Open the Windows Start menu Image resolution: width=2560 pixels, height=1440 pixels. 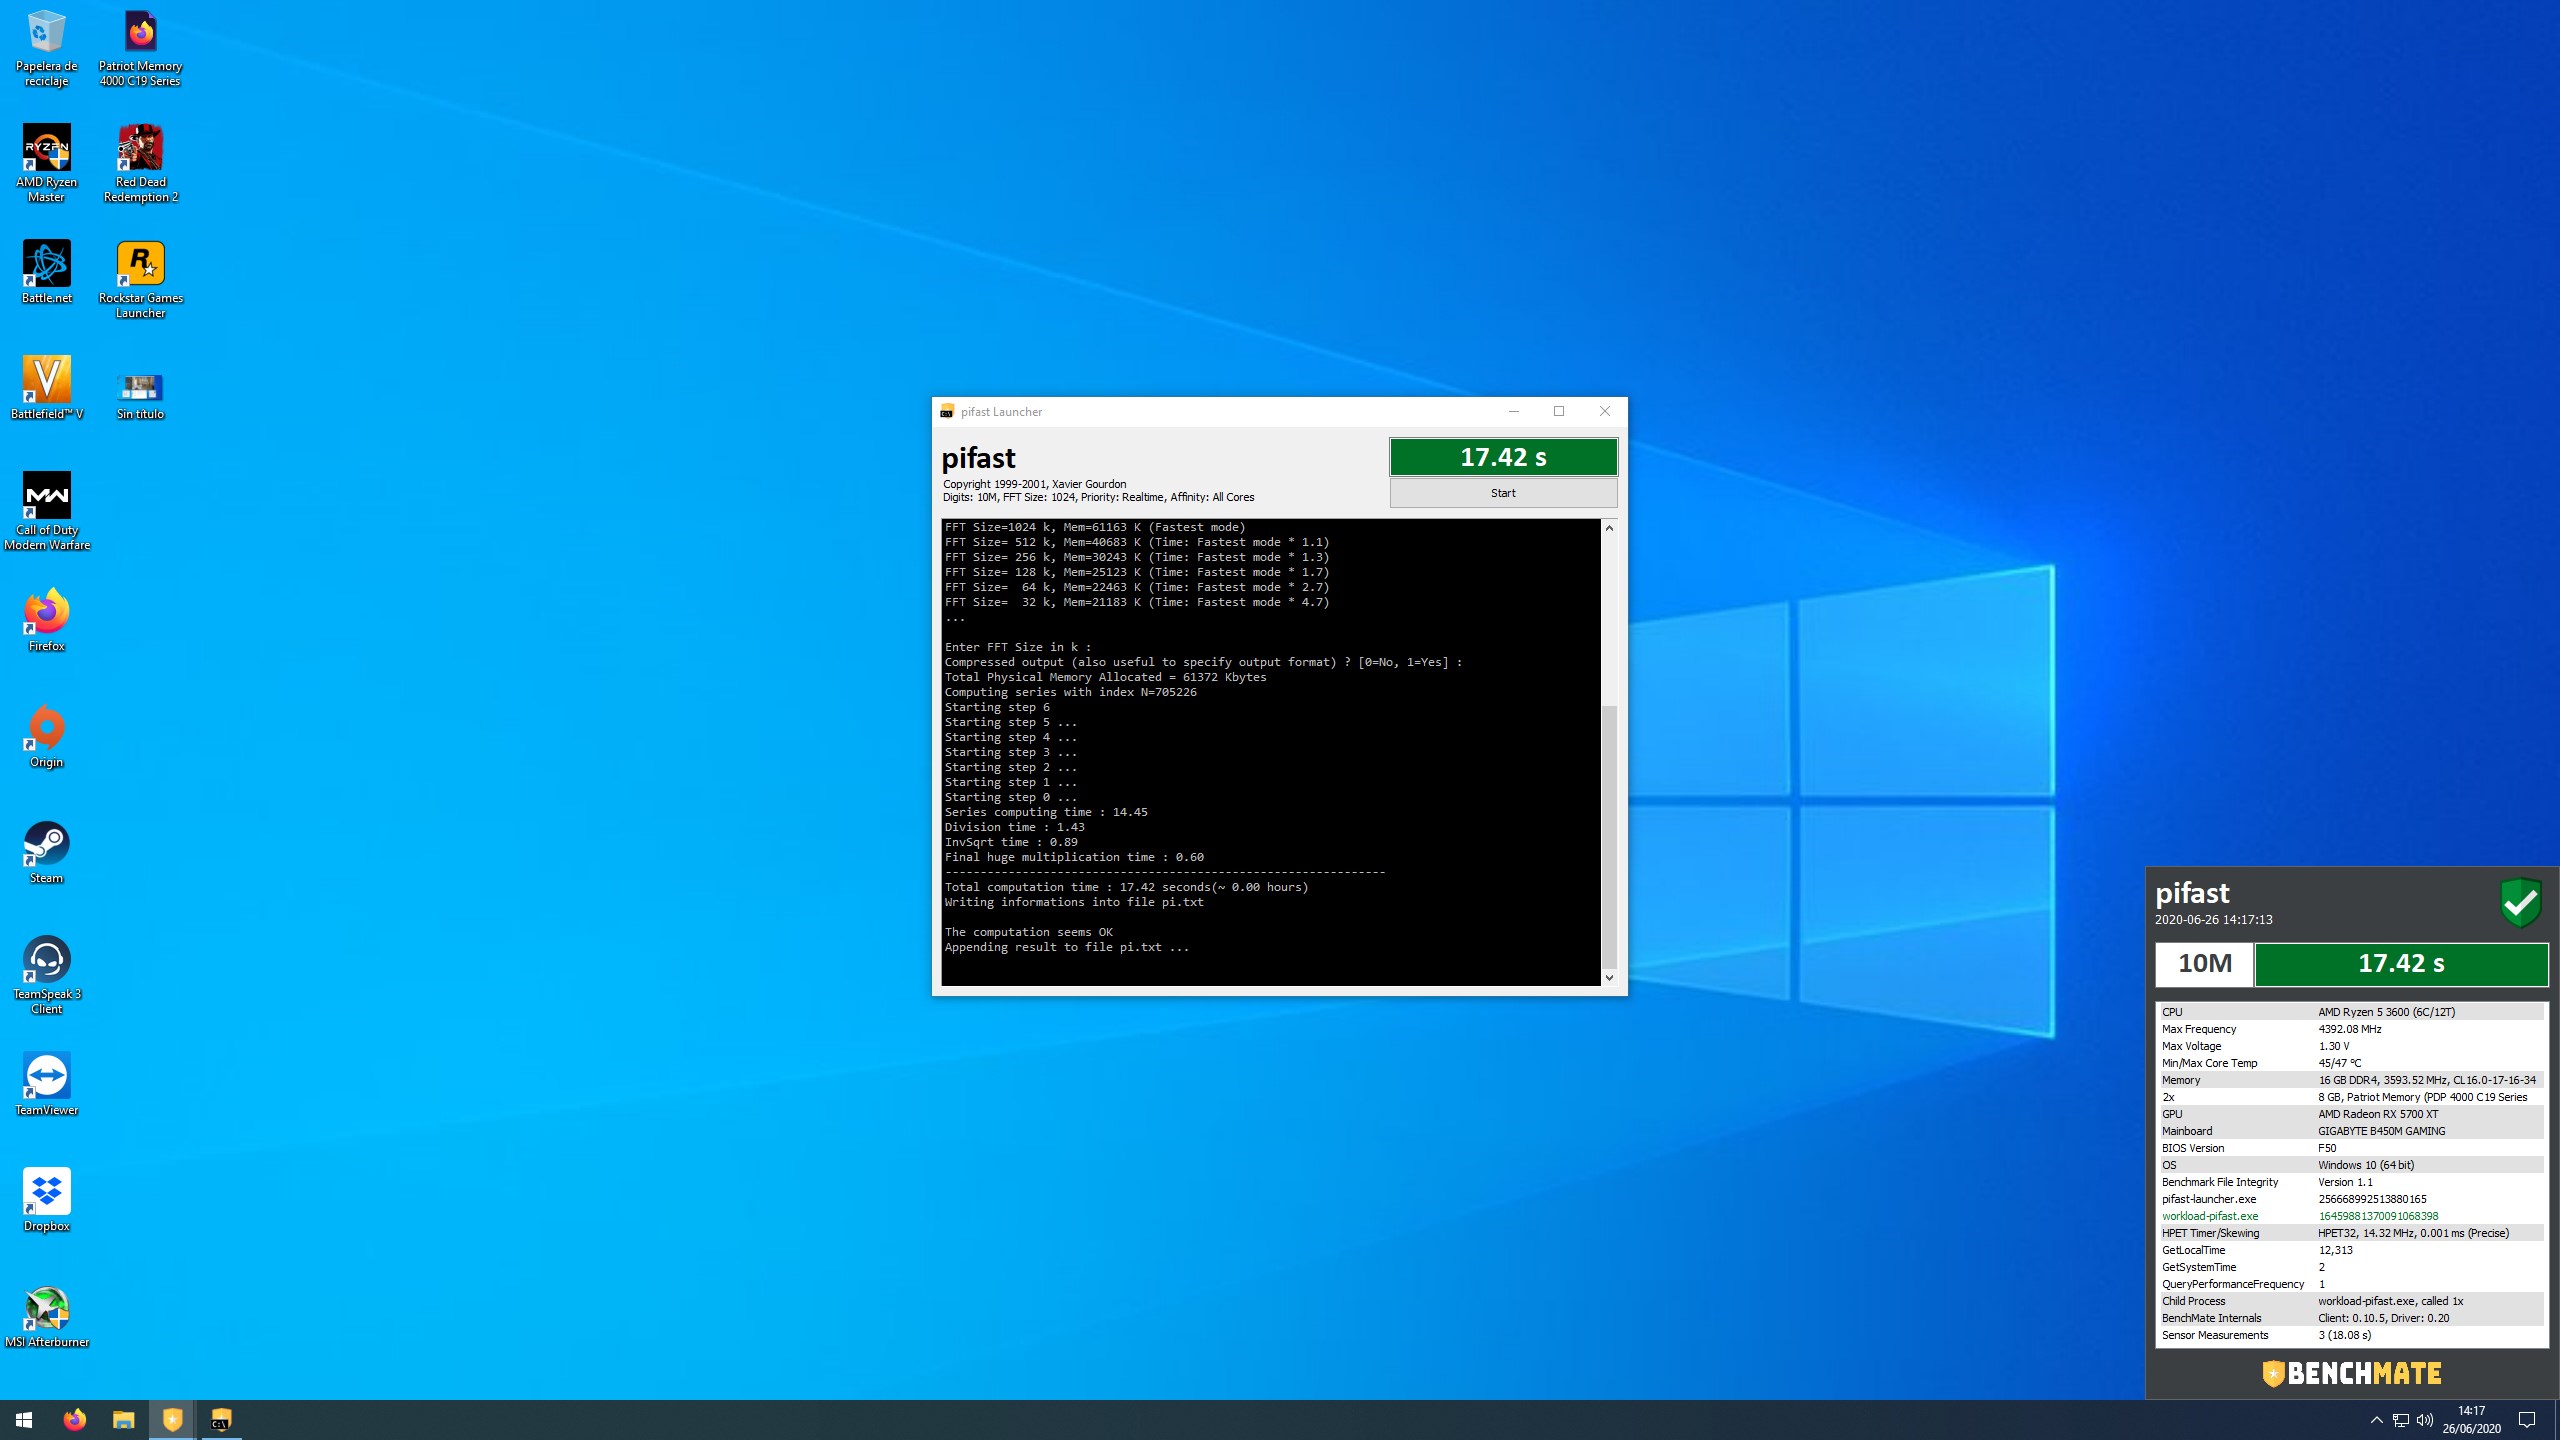pos(24,1420)
